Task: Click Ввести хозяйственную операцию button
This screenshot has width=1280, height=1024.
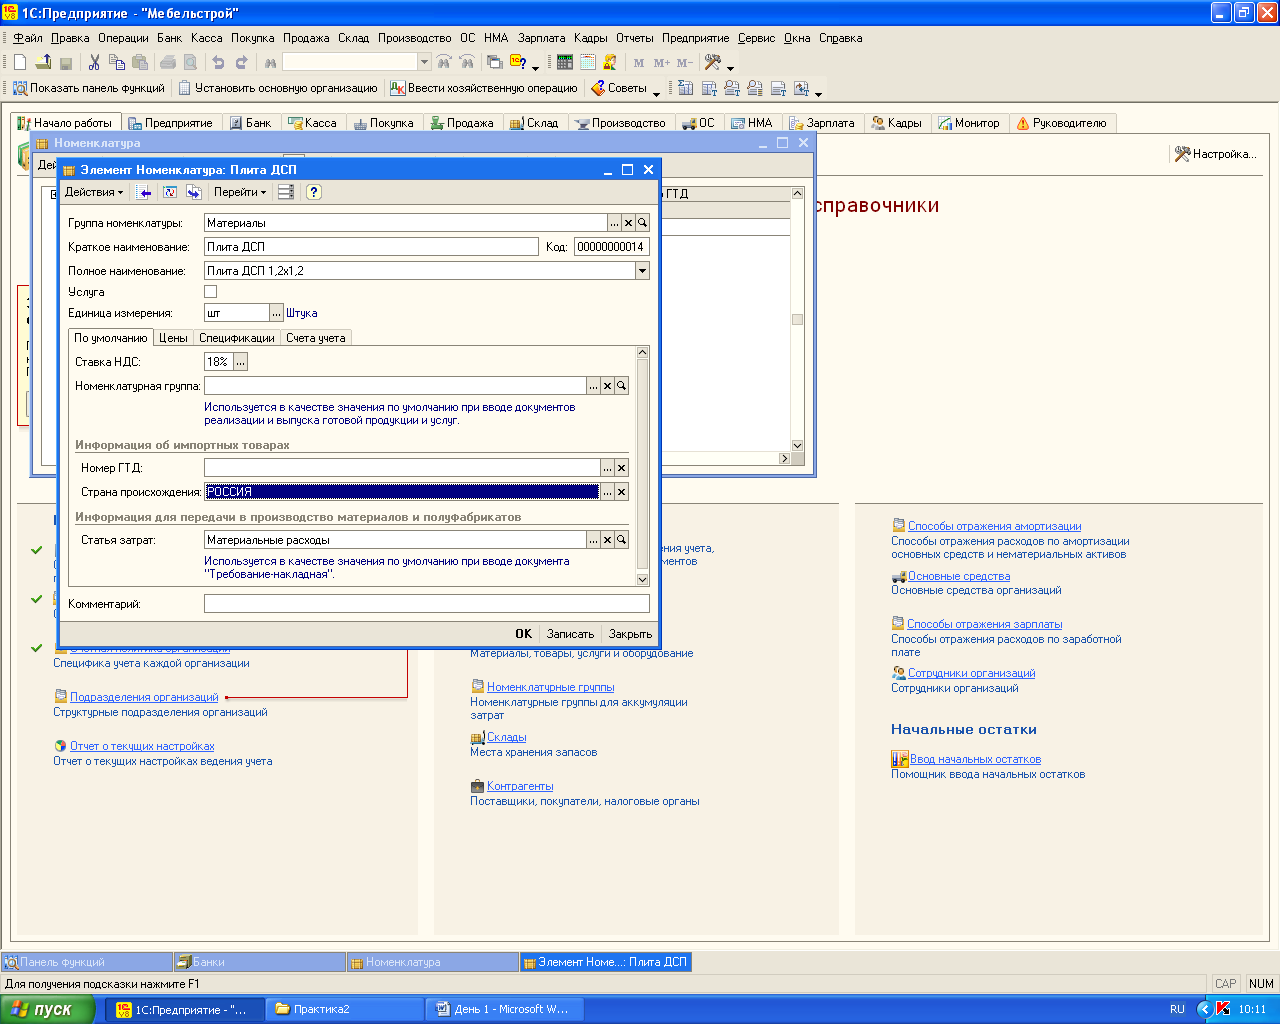Action: (484, 88)
